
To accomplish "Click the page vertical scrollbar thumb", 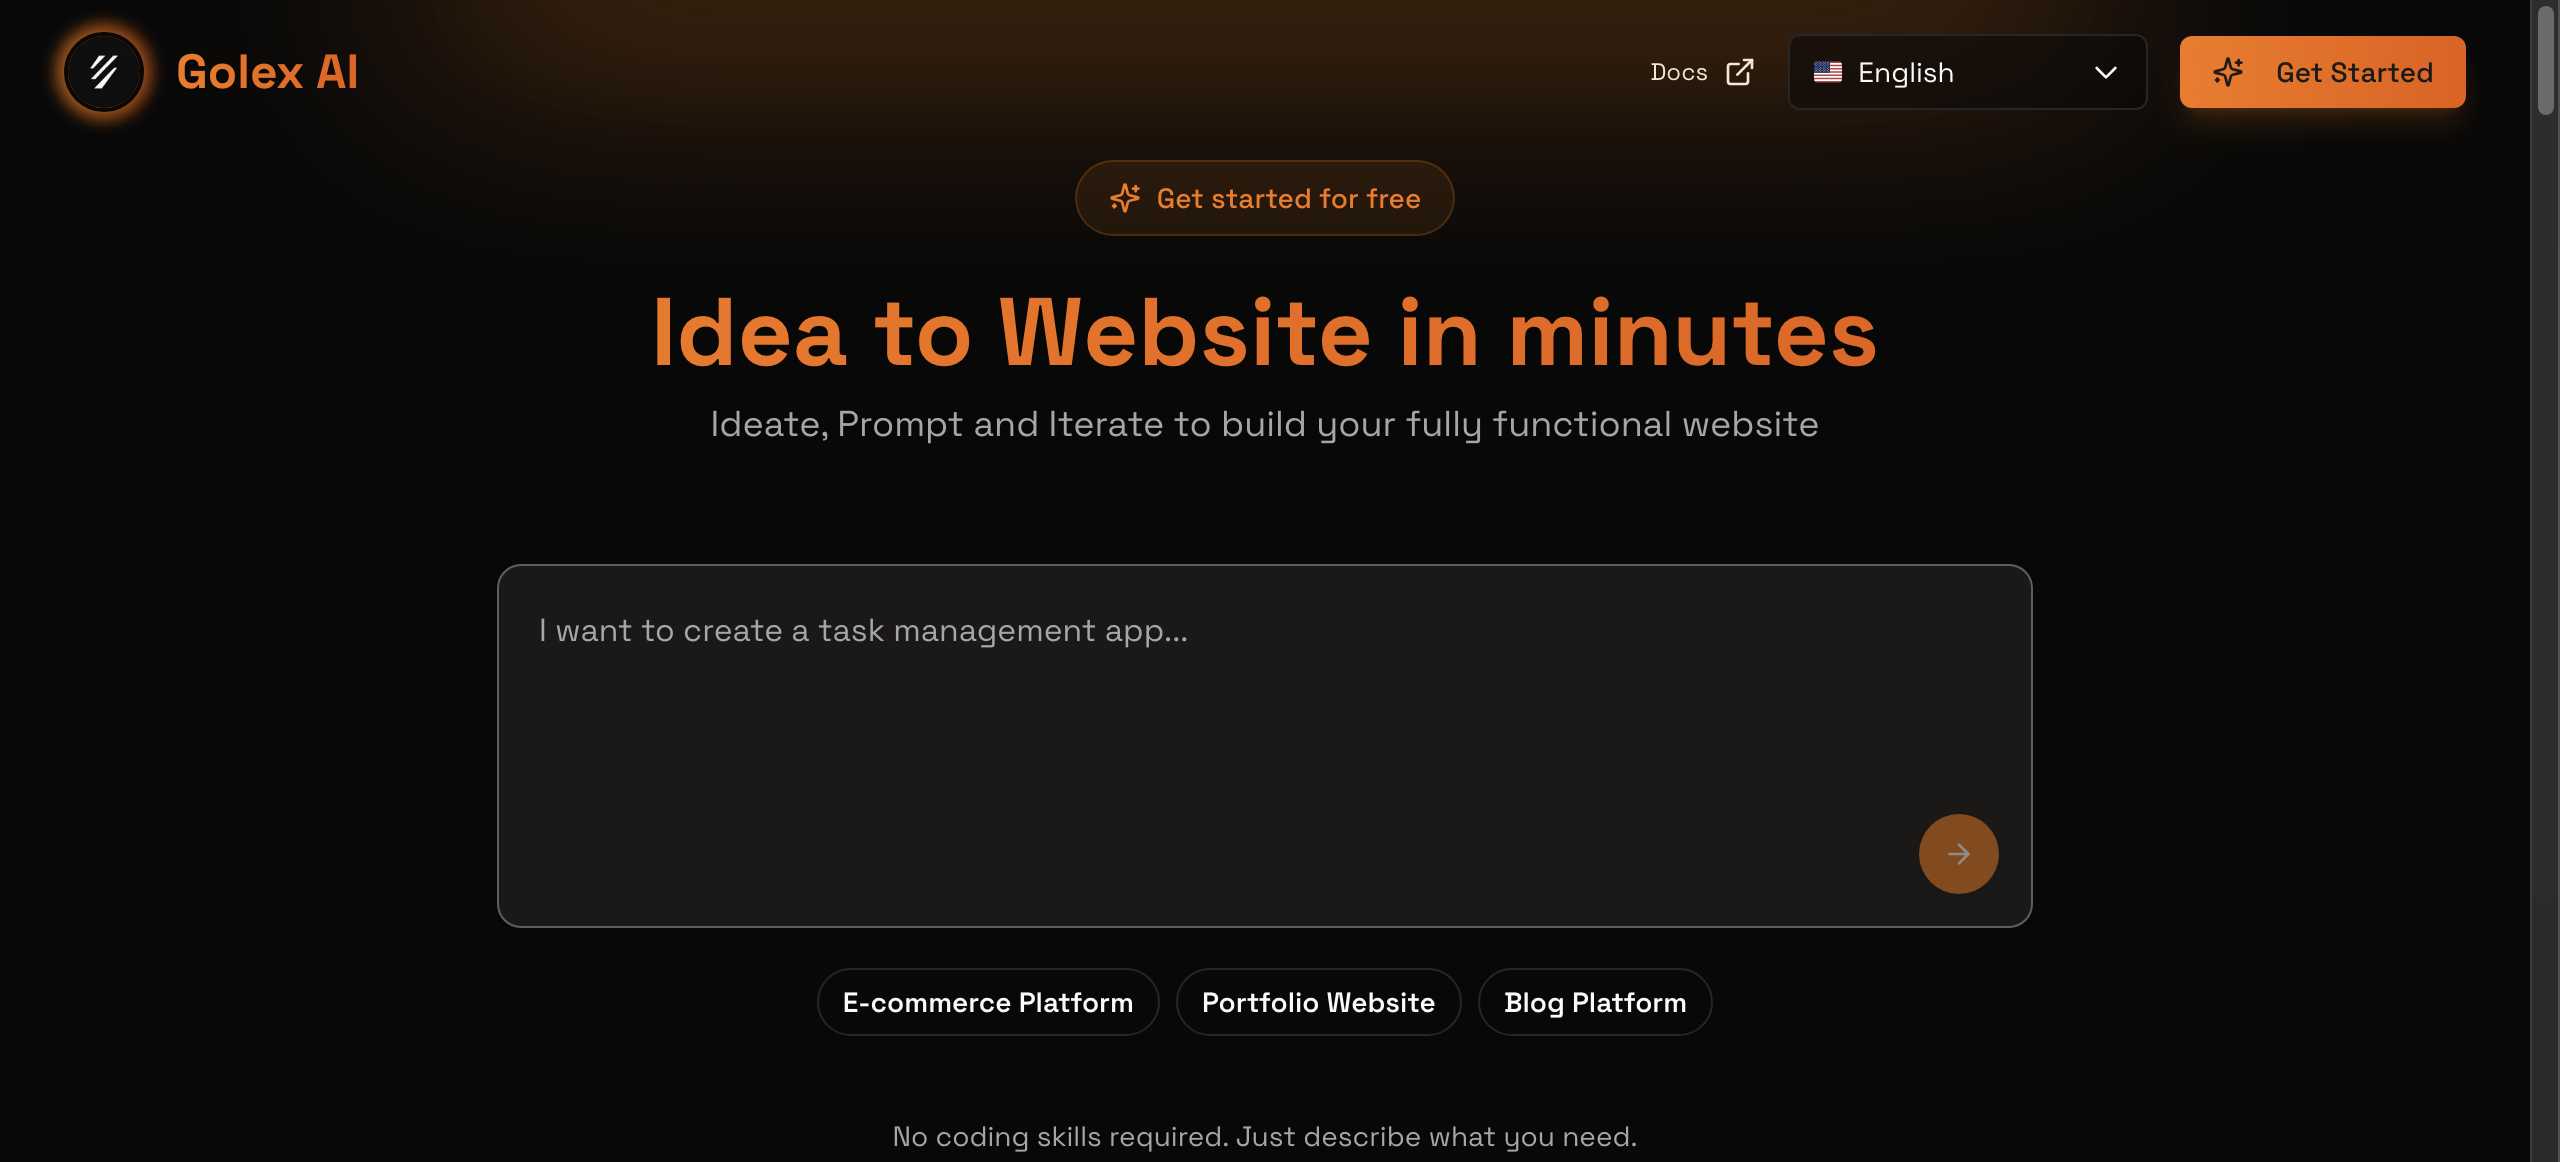I will [2545, 60].
